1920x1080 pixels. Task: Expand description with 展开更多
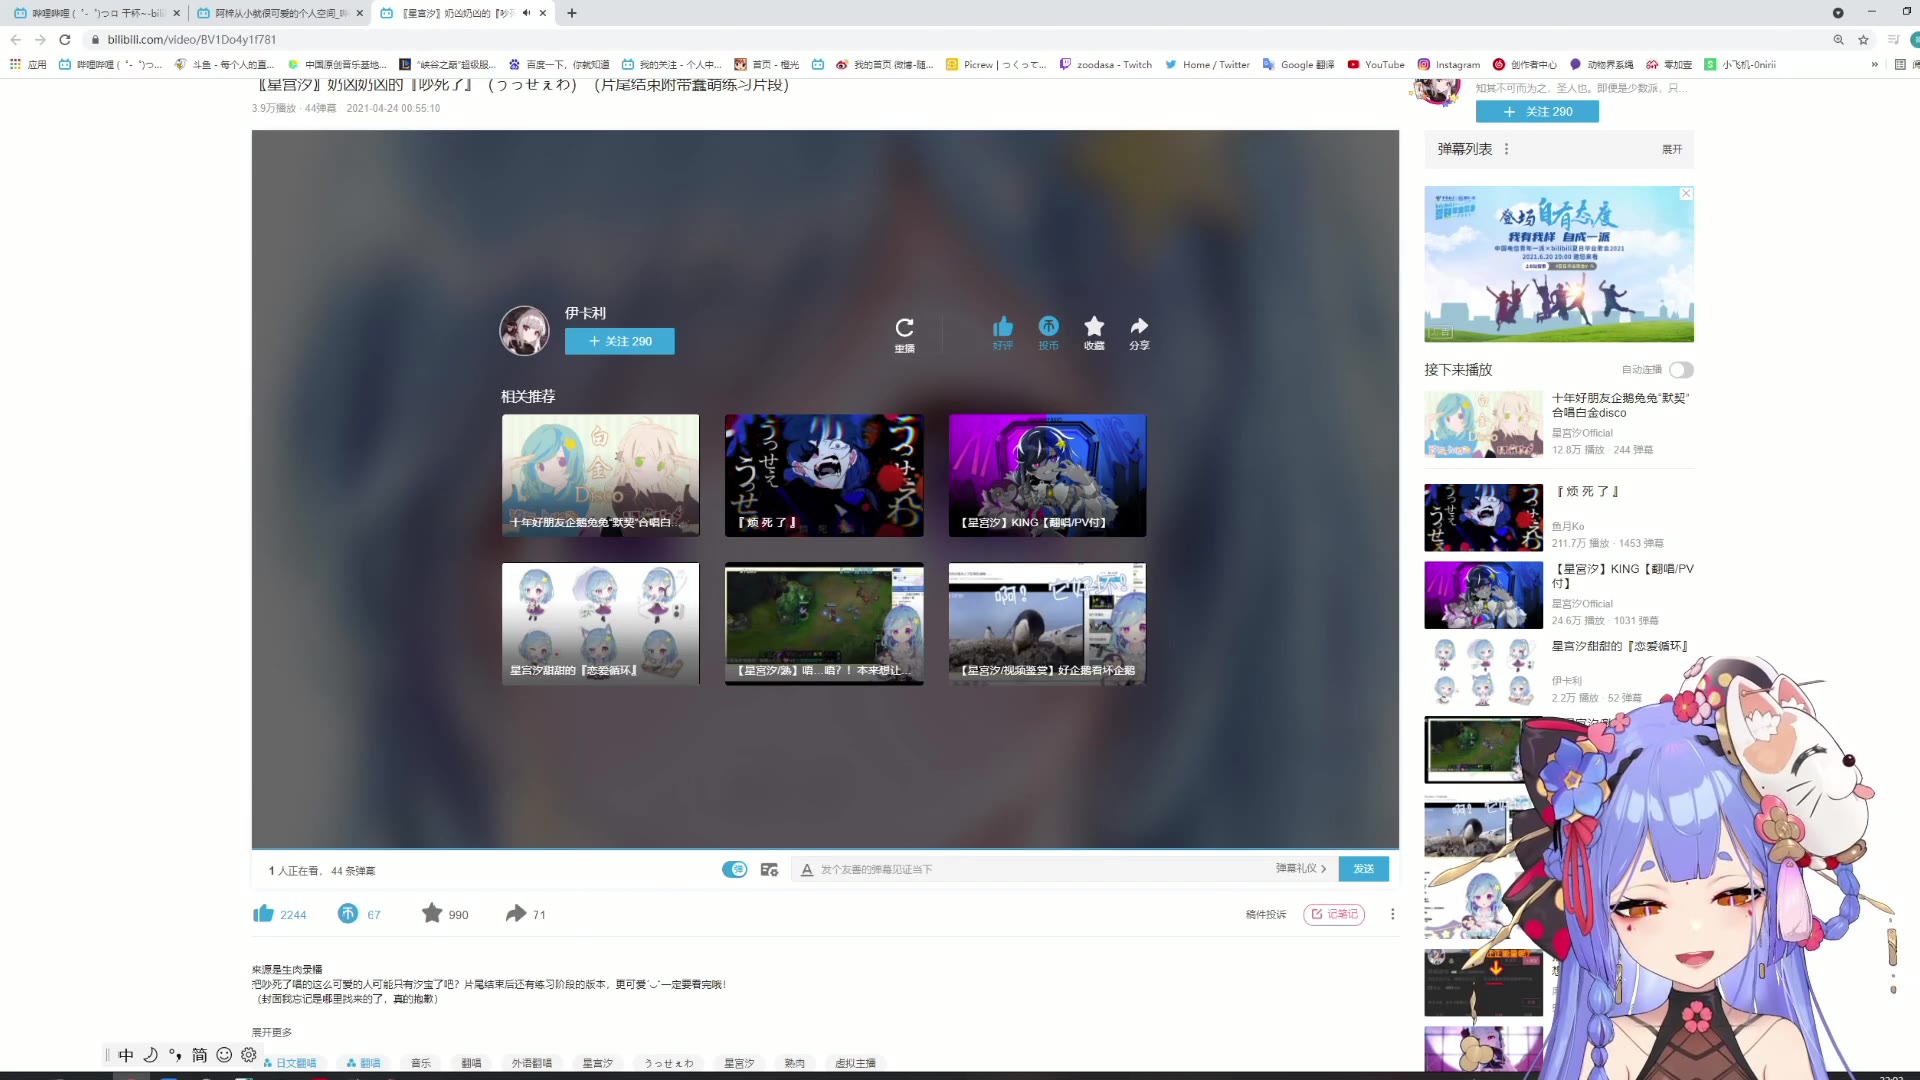click(272, 1032)
